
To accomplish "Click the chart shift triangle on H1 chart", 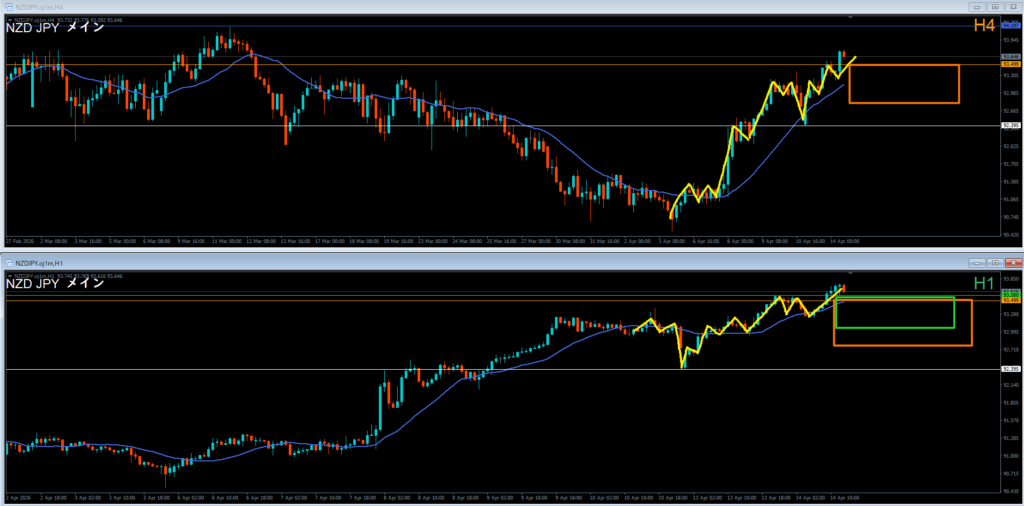I will point(850,272).
